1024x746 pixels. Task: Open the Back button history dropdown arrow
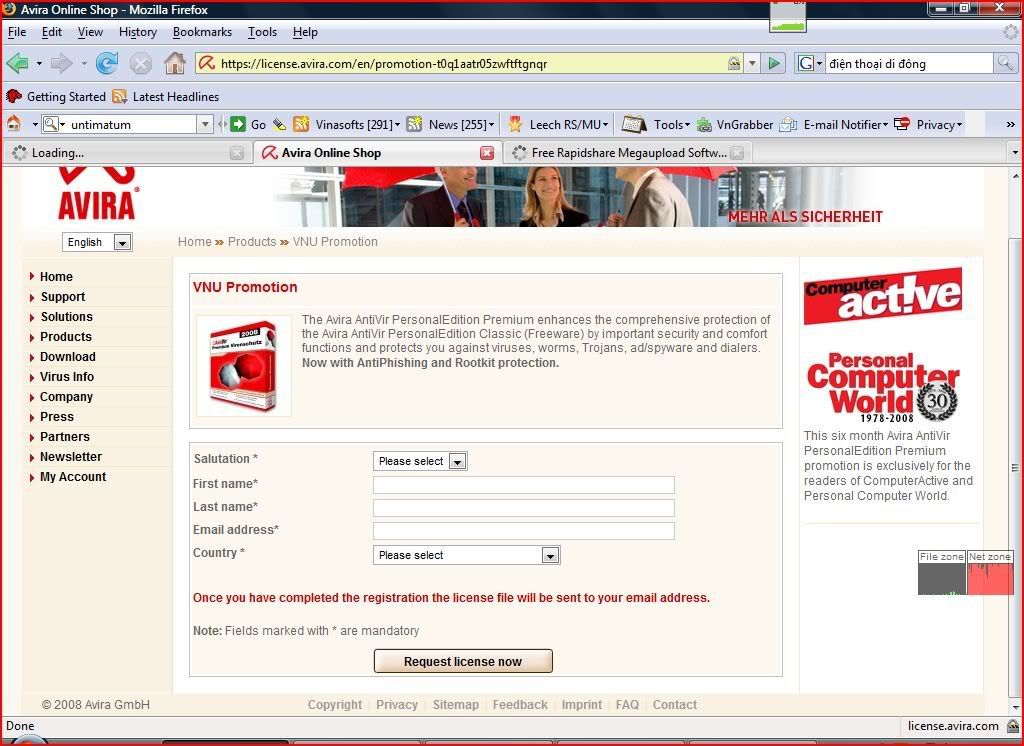[39, 63]
